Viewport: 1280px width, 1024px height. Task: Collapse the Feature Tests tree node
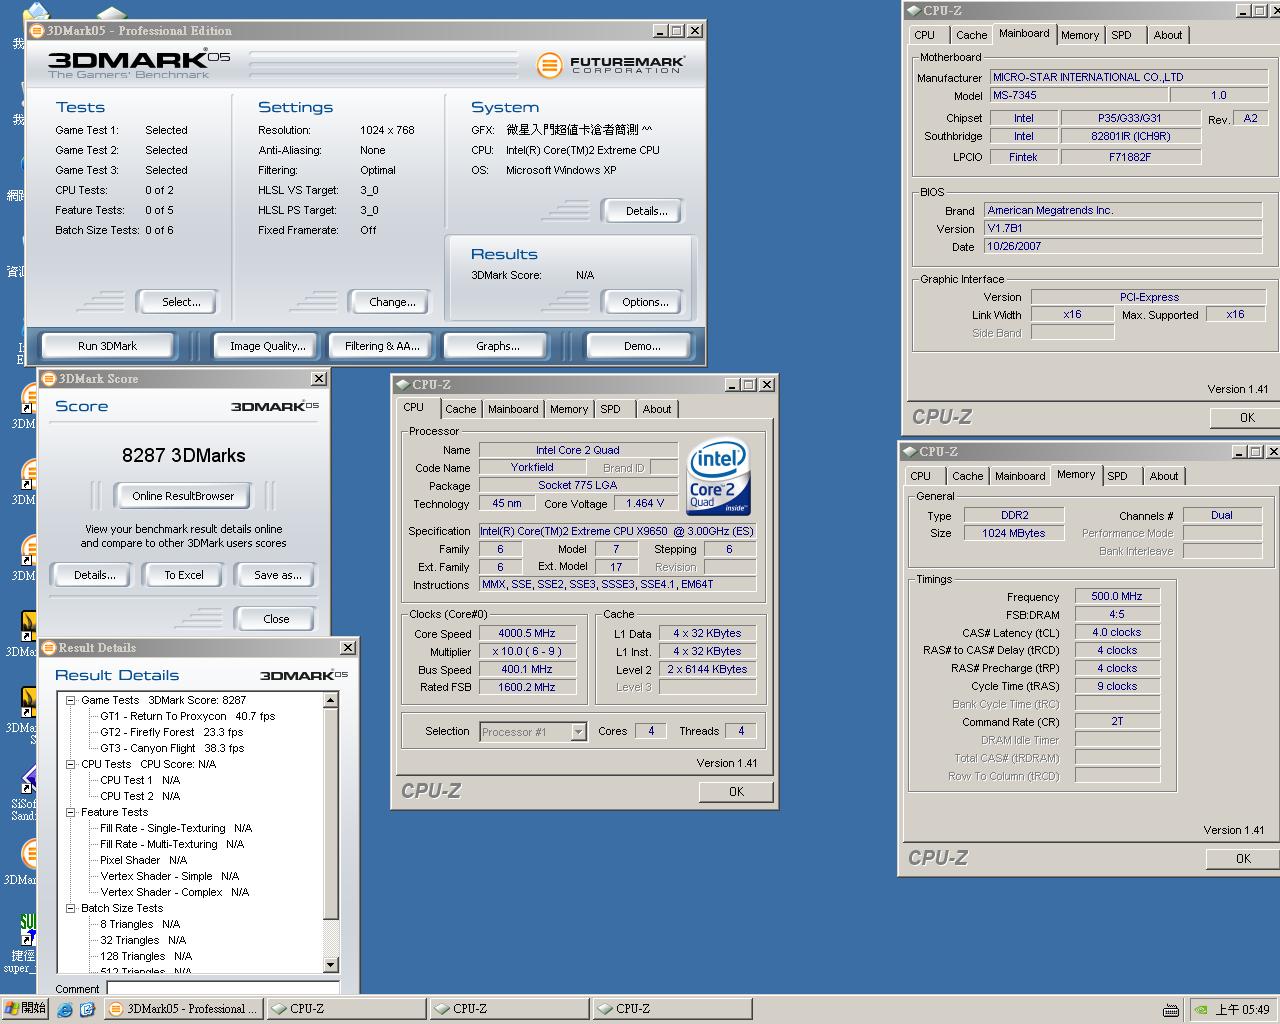coord(71,812)
